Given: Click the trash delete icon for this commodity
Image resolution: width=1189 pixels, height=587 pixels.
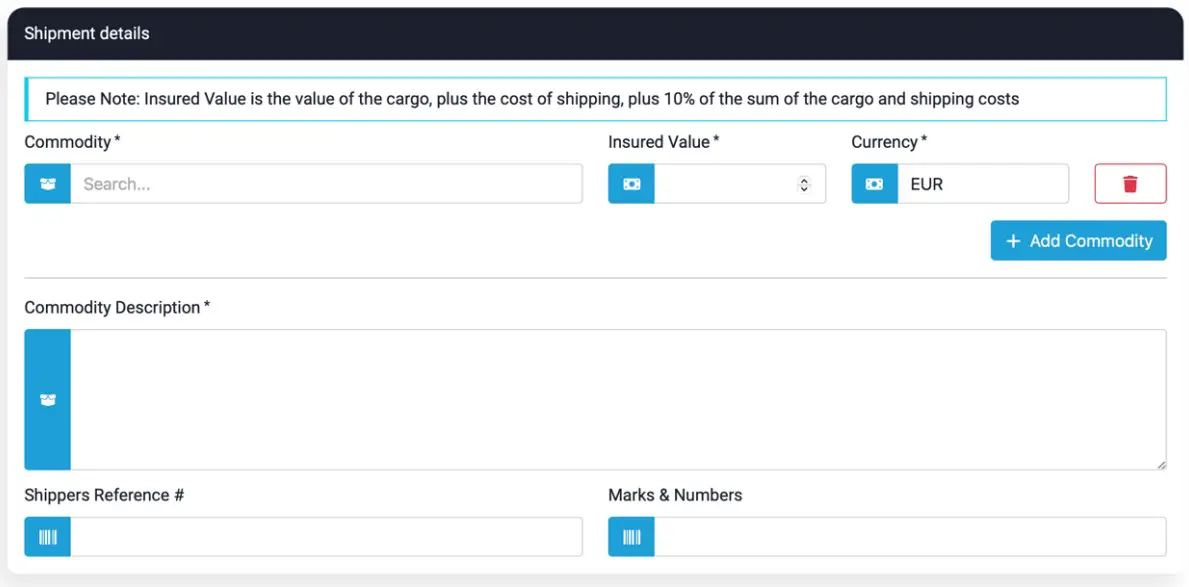Looking at the screenshot, I should (1130, 183).
